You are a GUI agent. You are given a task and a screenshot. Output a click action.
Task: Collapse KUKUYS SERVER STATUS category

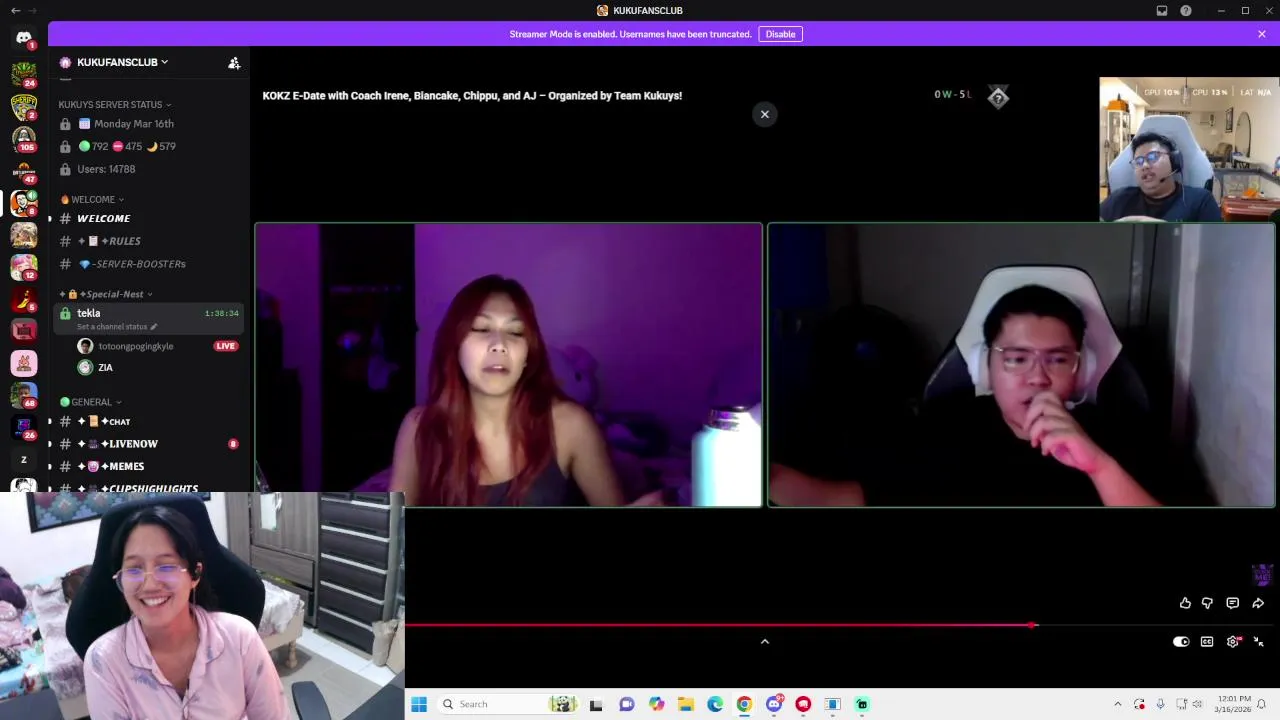pyautogui.click(x=114, y=104)
